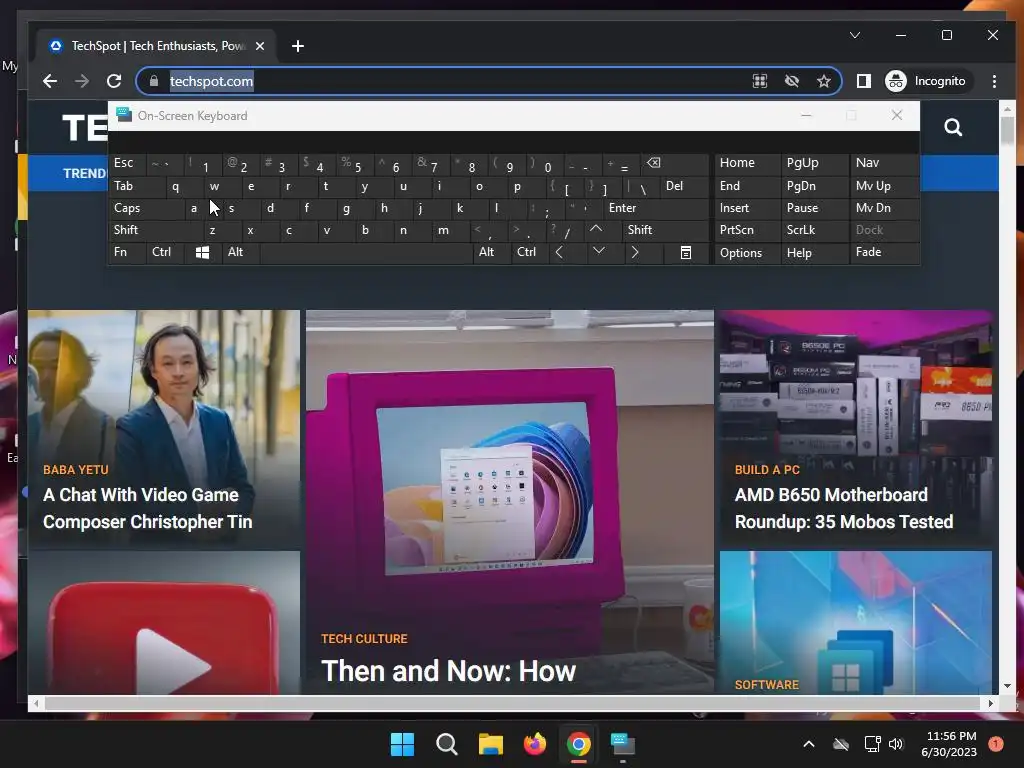
Task: Expand the tab search chevron
Action: 854,35
